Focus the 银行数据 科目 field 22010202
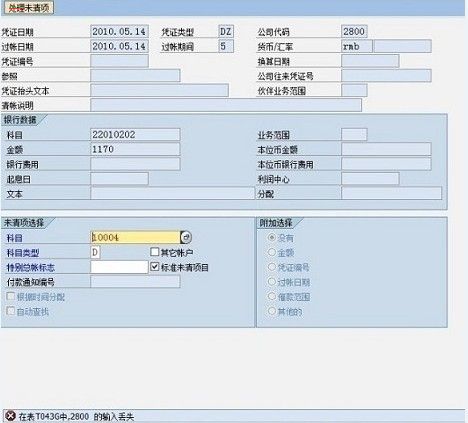This screenshot has width=468, height=423. coord(135,135)
